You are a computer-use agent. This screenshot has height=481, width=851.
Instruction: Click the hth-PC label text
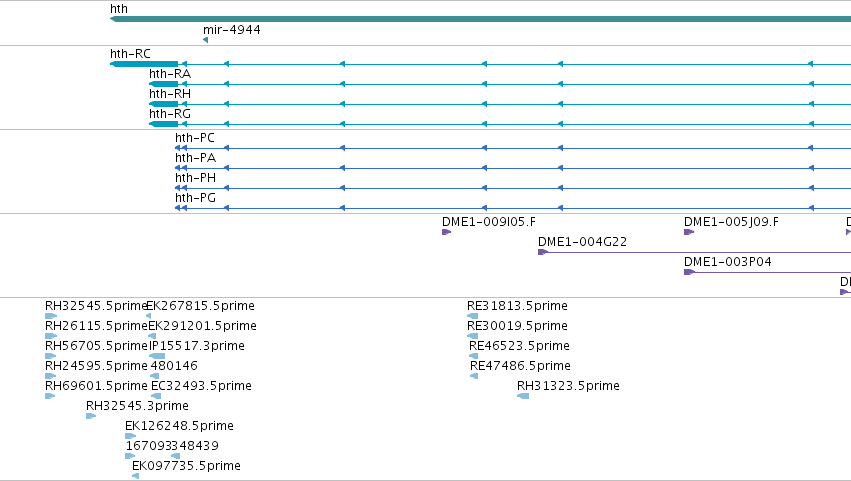tap(195, 138)
